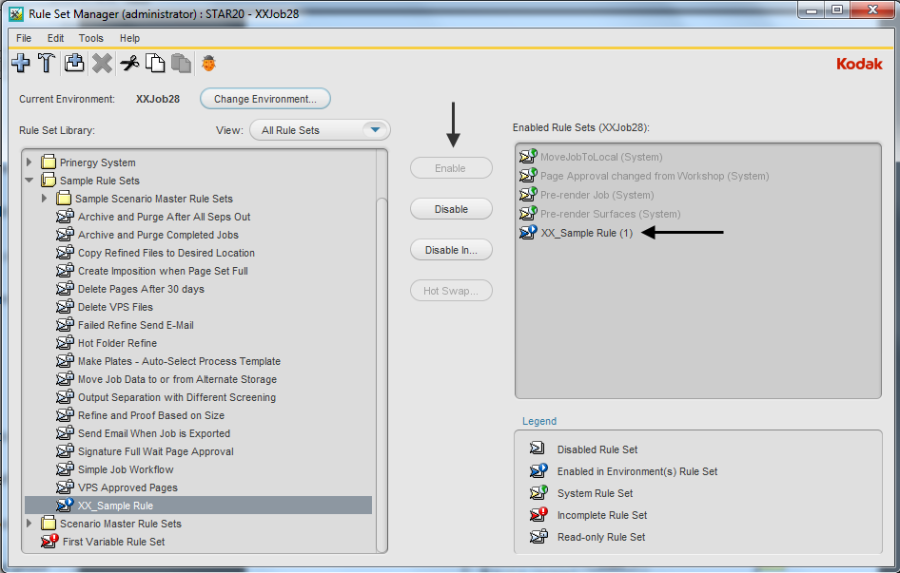
Task: Click the red incomplete icon of First Variable Rule Set
Action: (x=50, y=541)
